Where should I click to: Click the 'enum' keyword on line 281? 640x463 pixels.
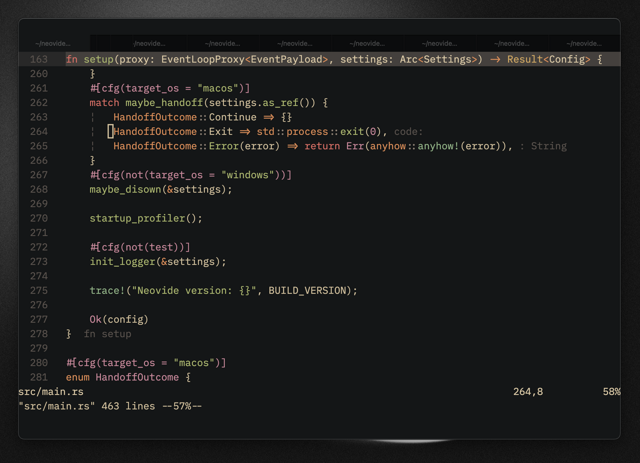(78, 377)
